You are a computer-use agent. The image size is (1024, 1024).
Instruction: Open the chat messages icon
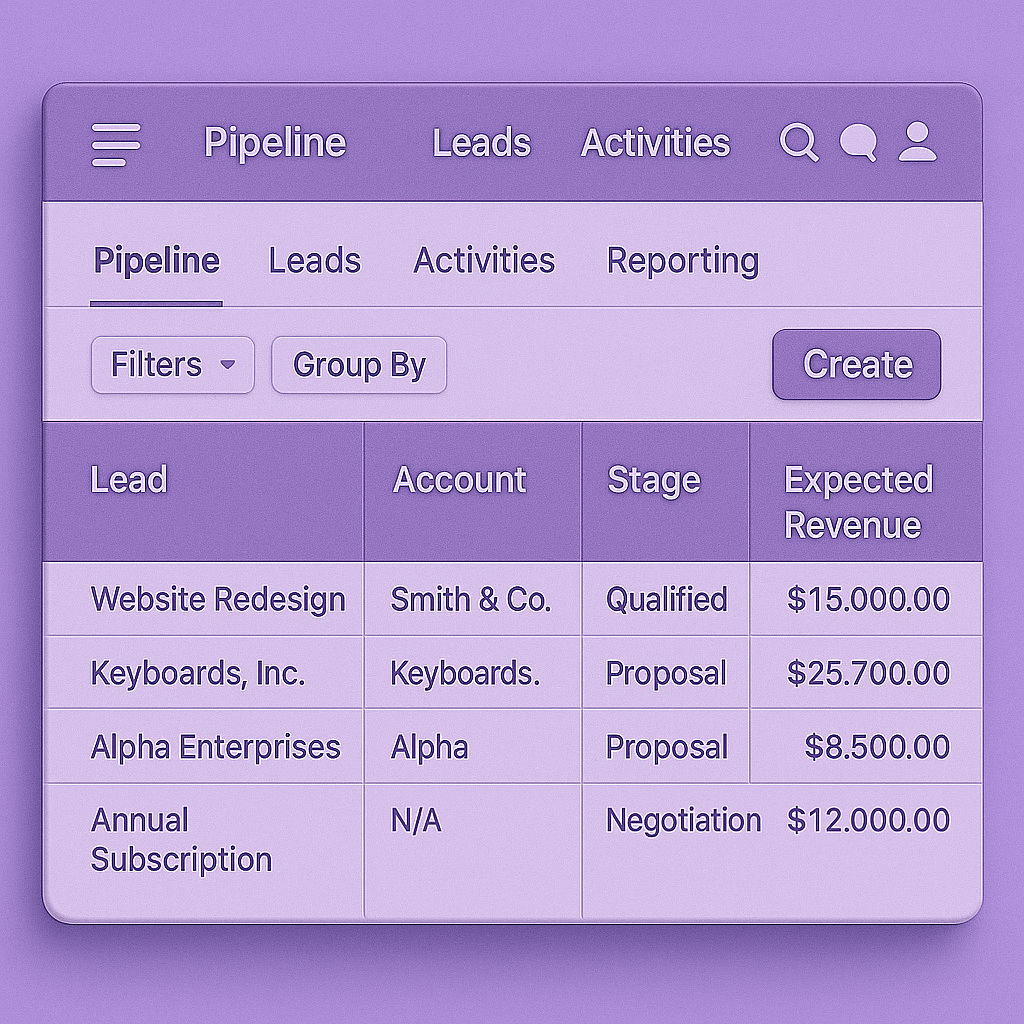(x=857, y=142)
